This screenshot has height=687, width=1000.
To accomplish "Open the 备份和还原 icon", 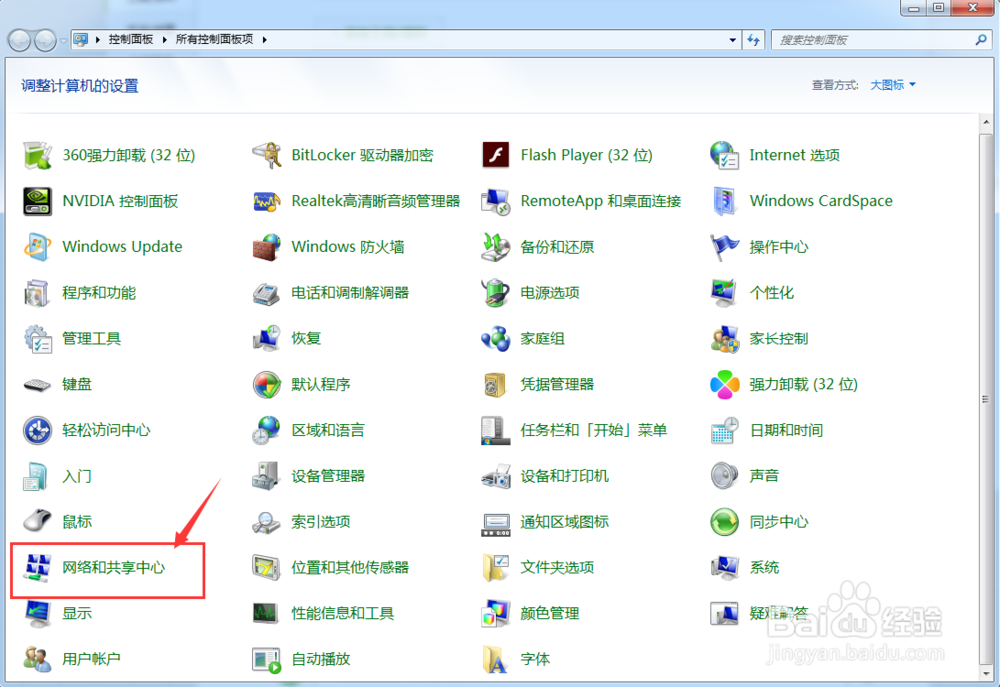I will click(496, 247).
